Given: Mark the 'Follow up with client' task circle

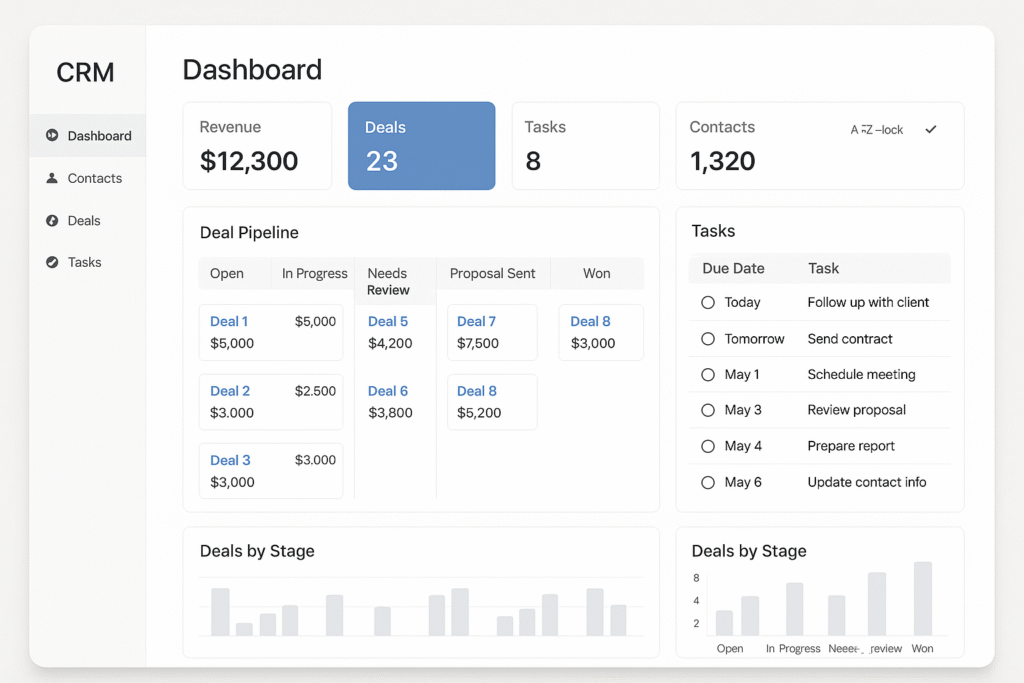Looking at the screenshot, I should [708, 302].
